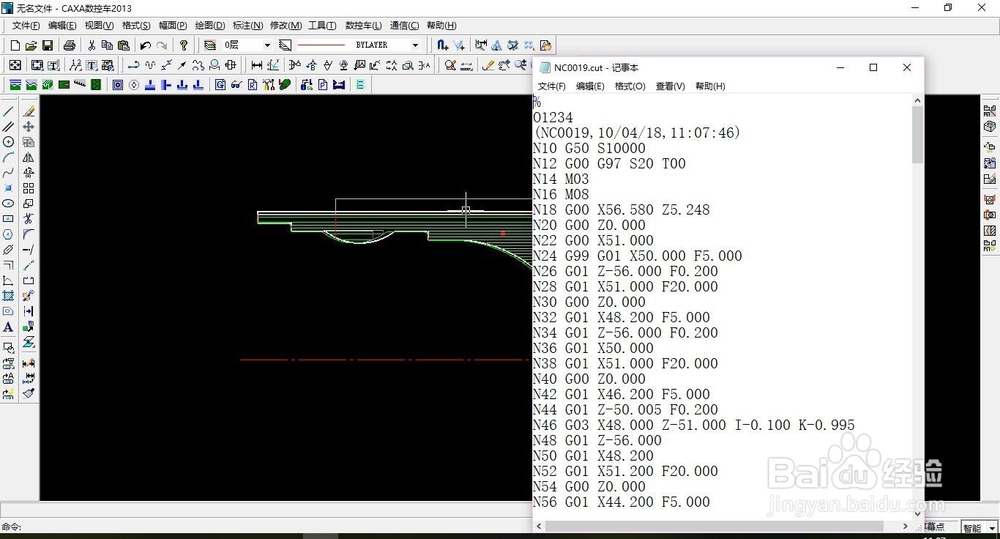The width and height of the screenshot is (1000, 539).
Task: Print the drawing via printer icon
Action: tap(70, 45)
